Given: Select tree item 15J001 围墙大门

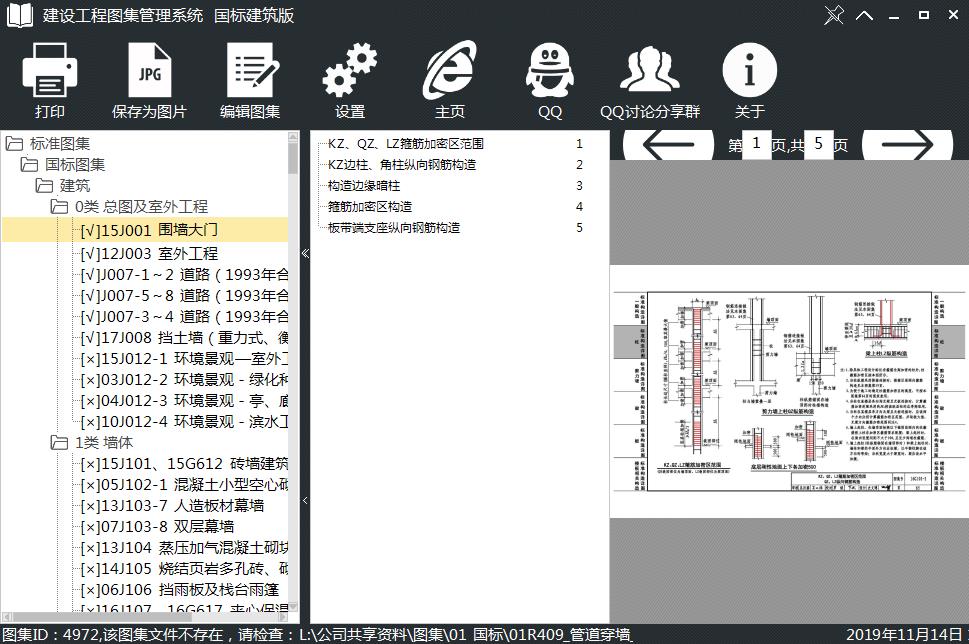Looking at the screenshot, I should pos(149,230).
